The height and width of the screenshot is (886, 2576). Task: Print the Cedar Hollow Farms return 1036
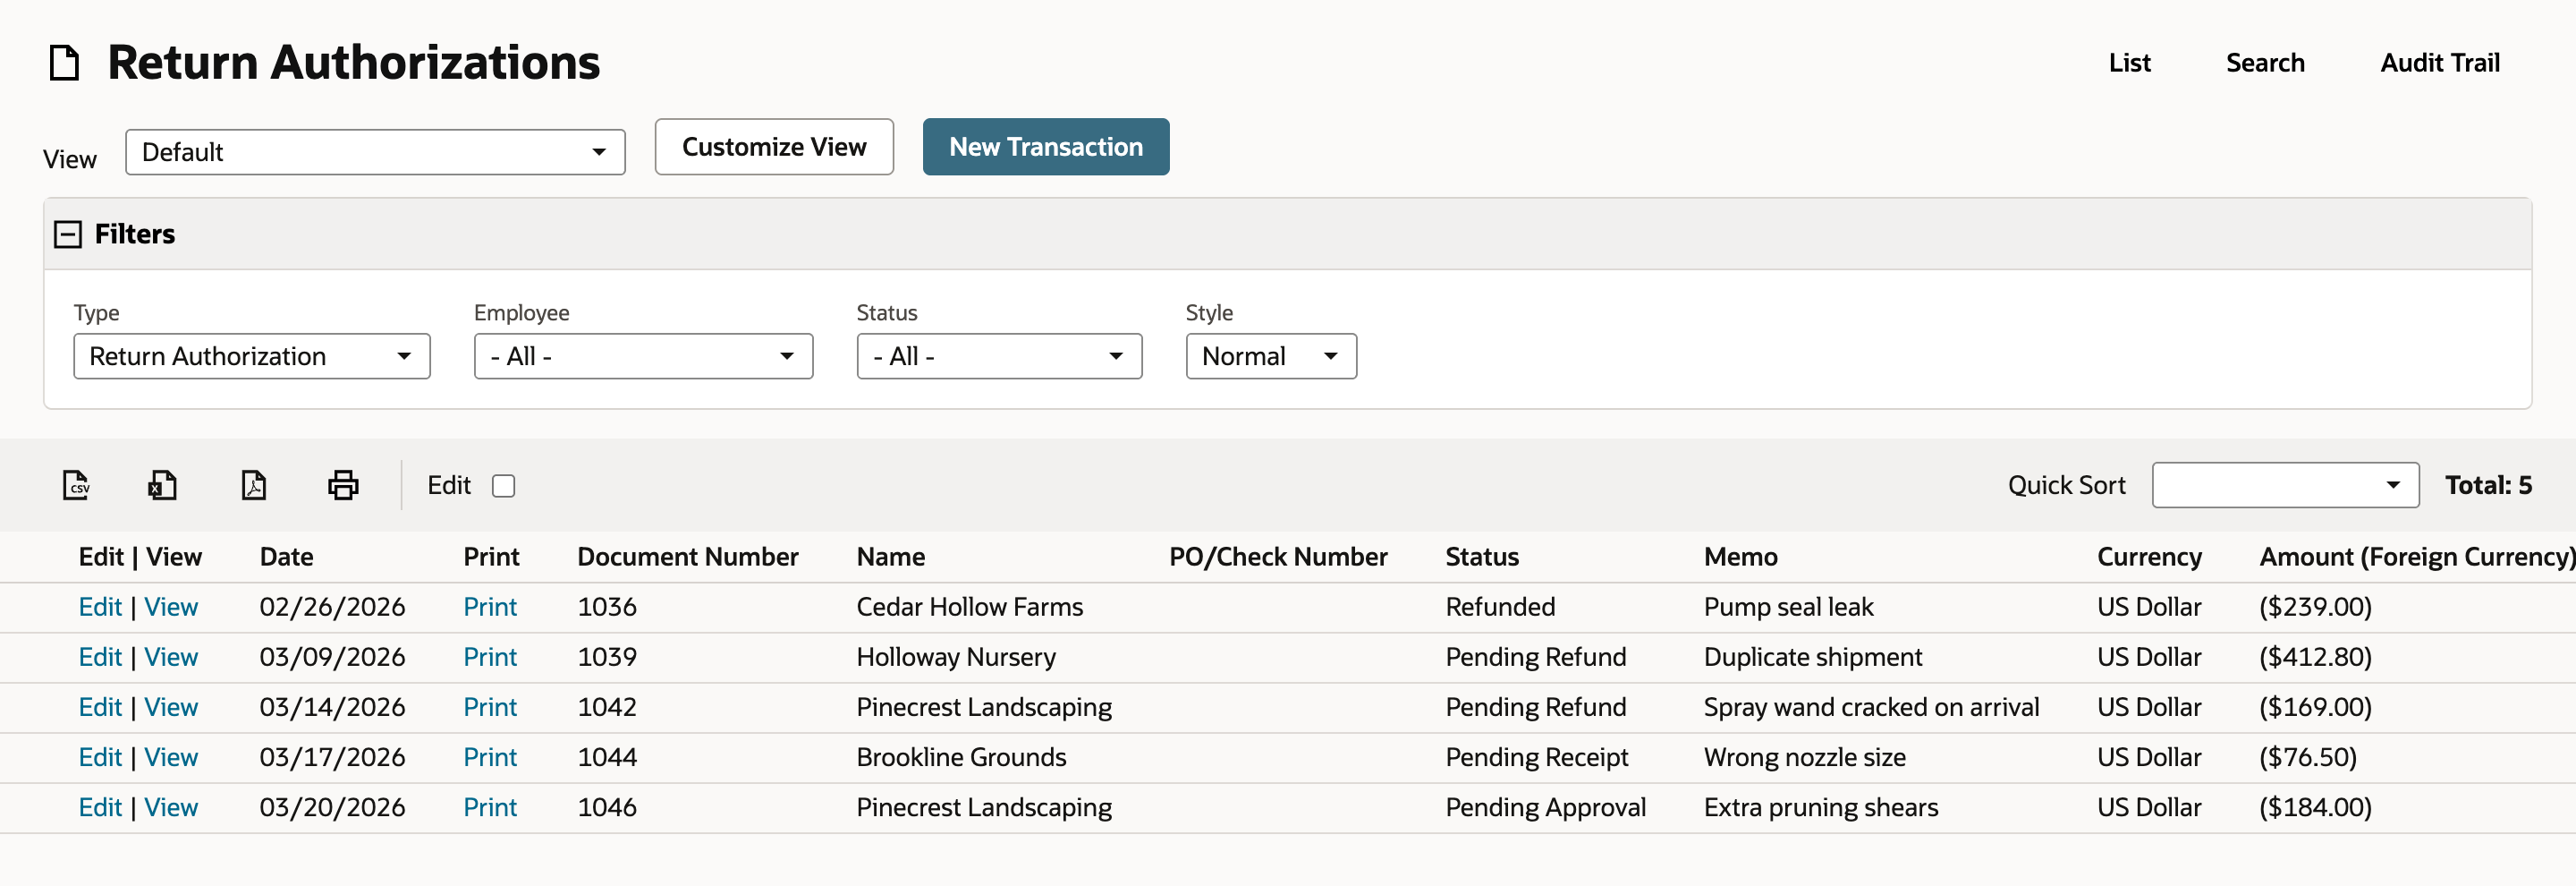(490, 607)
